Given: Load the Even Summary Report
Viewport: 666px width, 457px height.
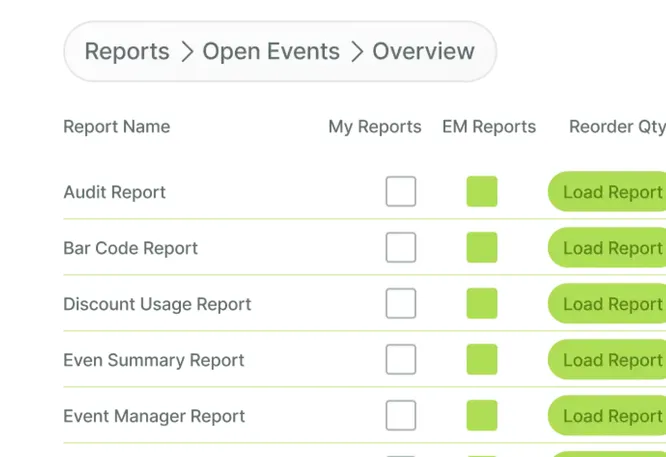Looking at the screenshot, I should [607, 360].
